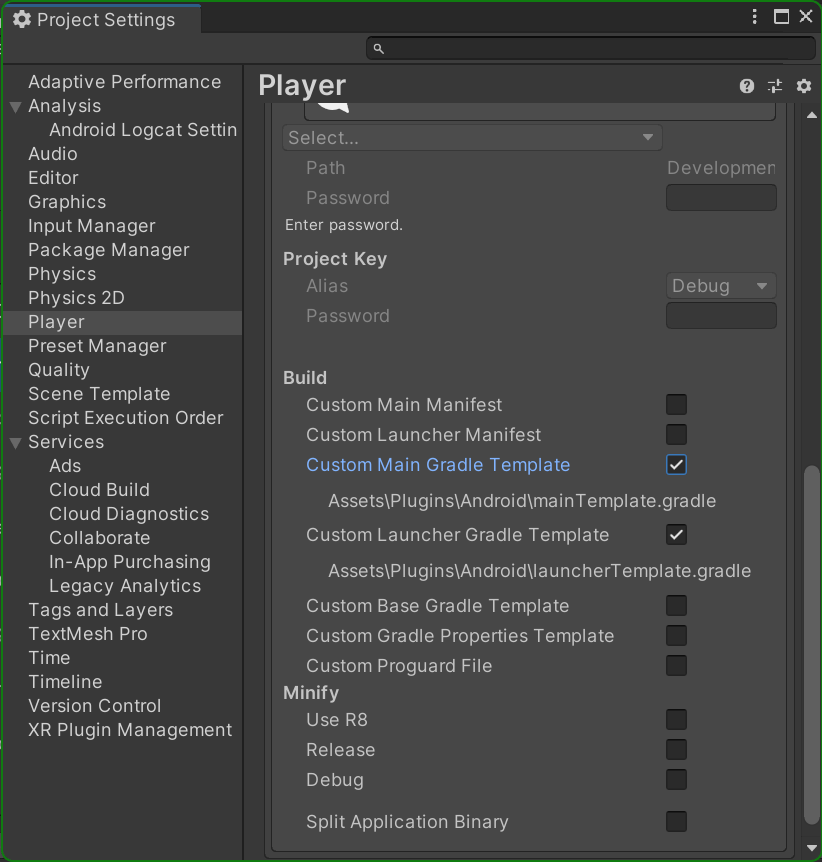This screenshot has width=822, height=862.
Task: Click the Custom Main Gradle Template link
Action: [438, 464]
